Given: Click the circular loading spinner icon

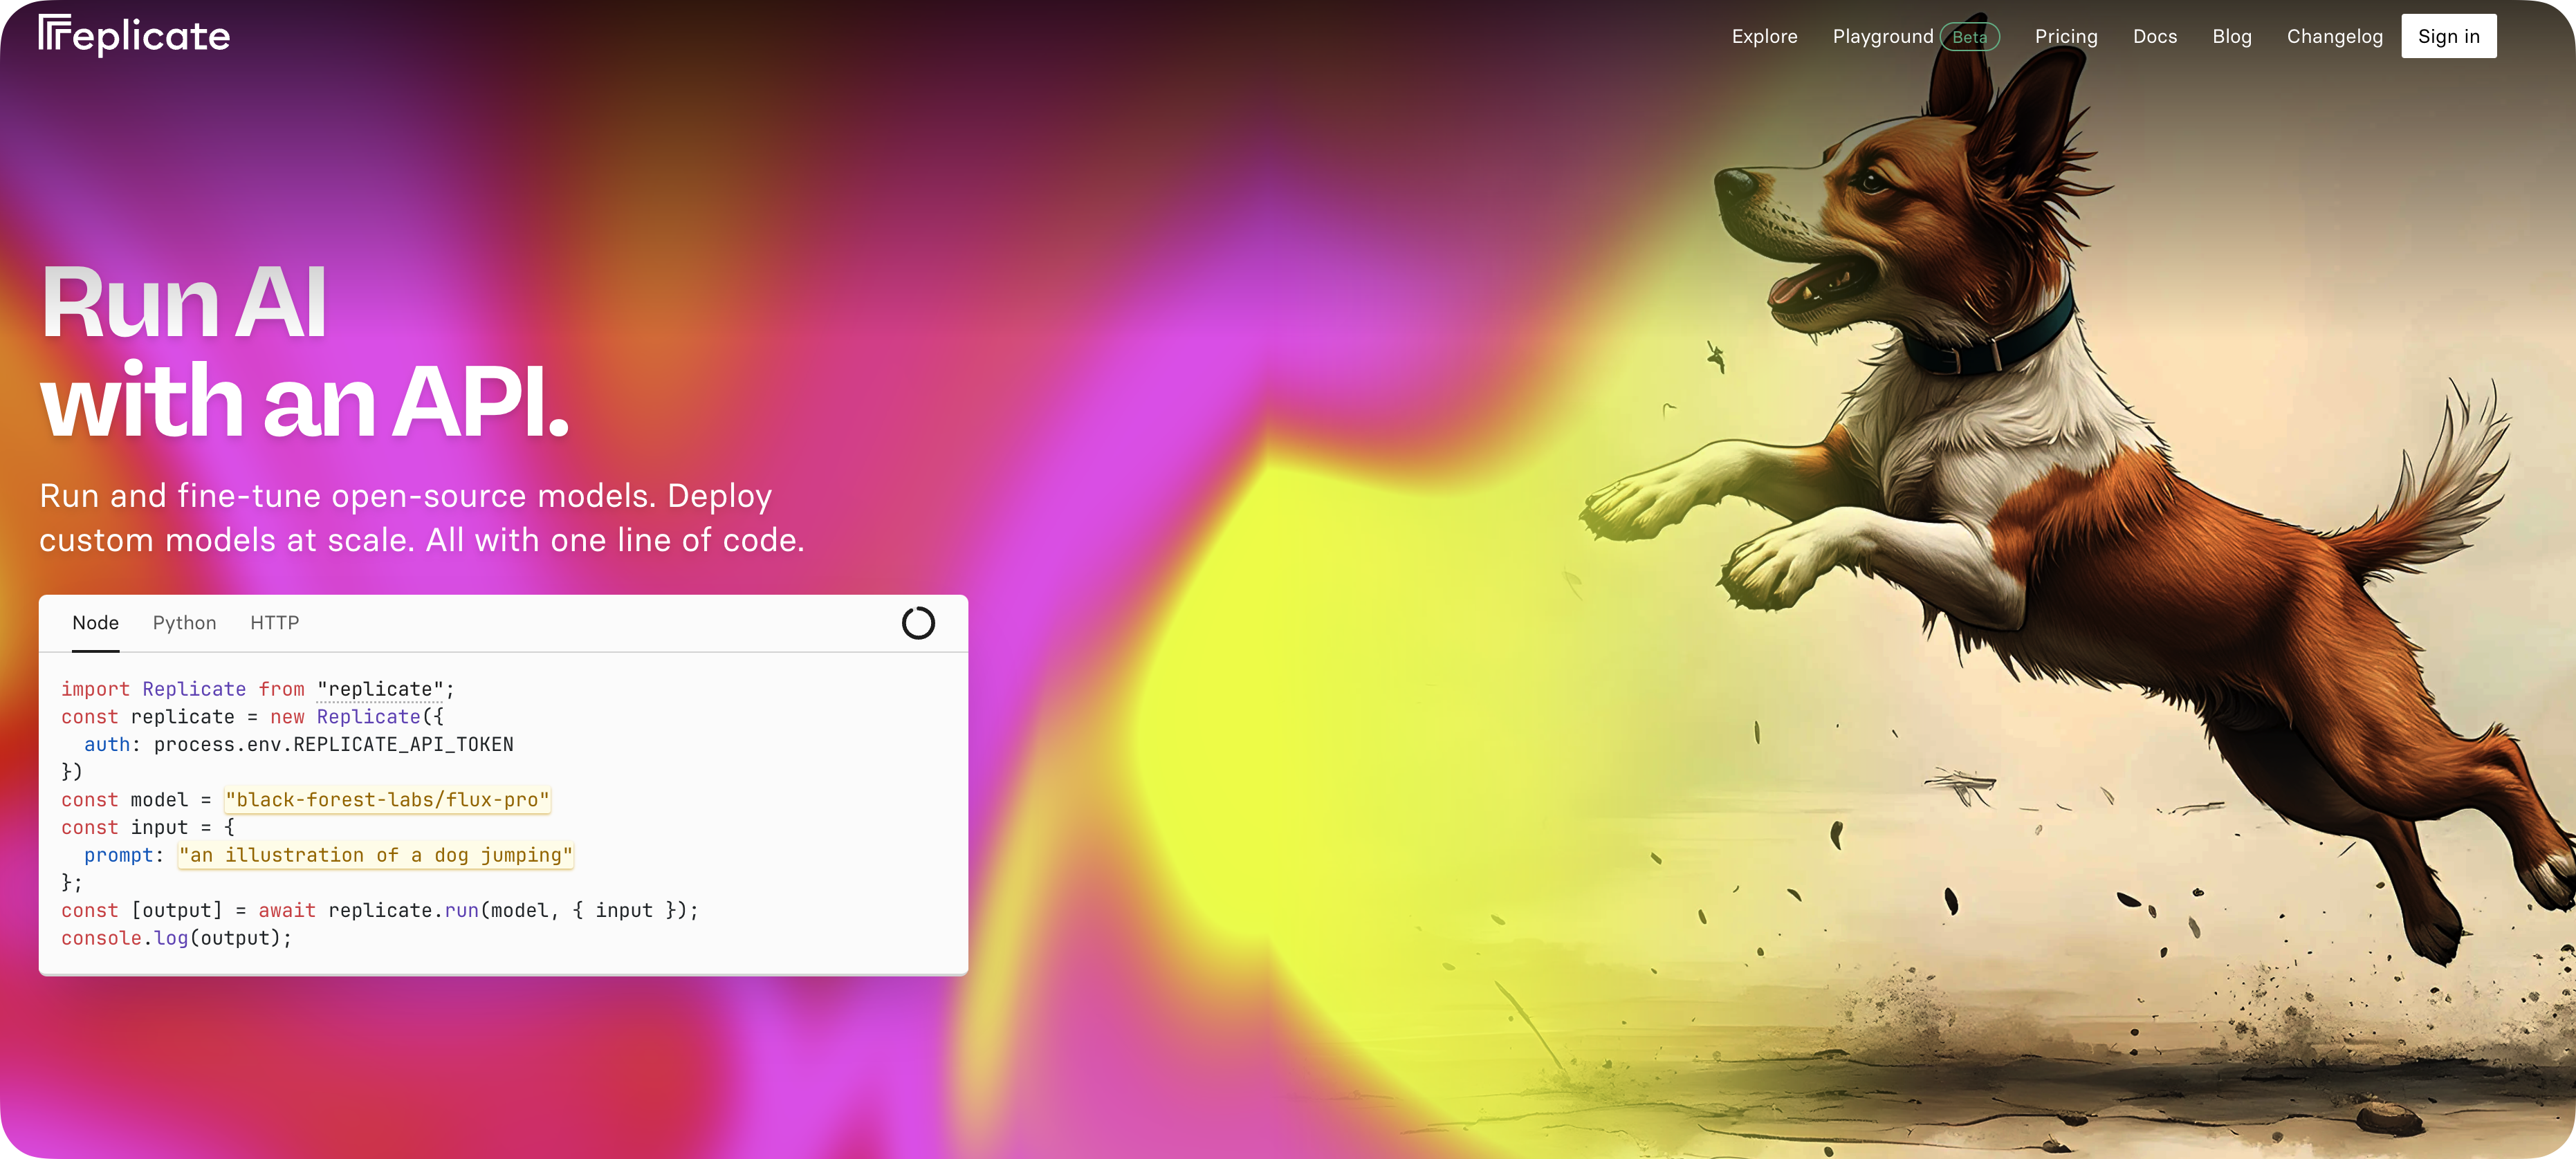Looking at the screenshot, I should (917, 623).
